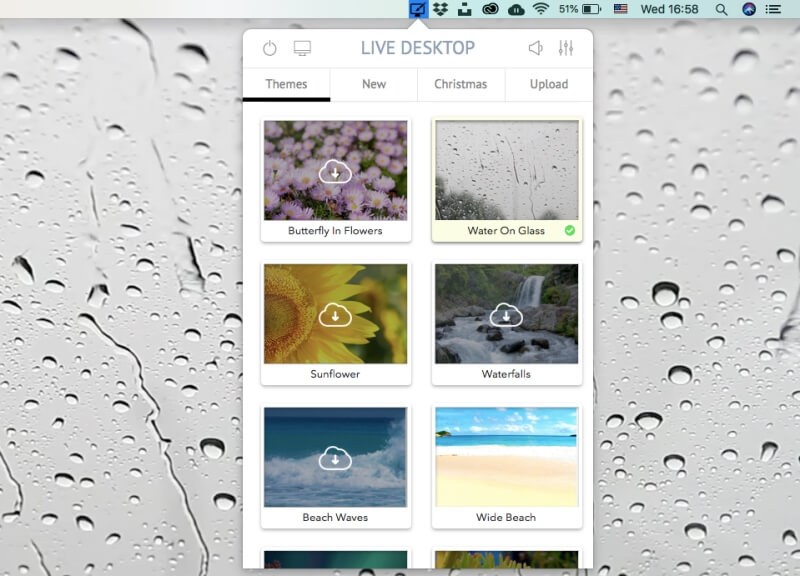This screenshot has width=800, height=576.
Task: Open the Christmas tab
Action: [x=461, y=84]
